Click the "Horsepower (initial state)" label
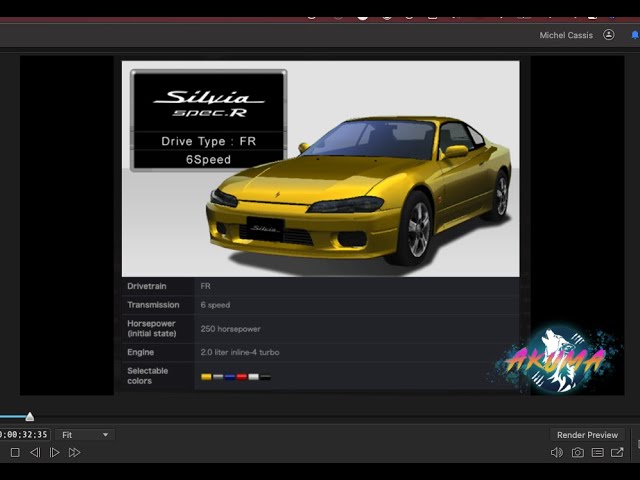This screenshot has width=640, height=480. [151, 329]
